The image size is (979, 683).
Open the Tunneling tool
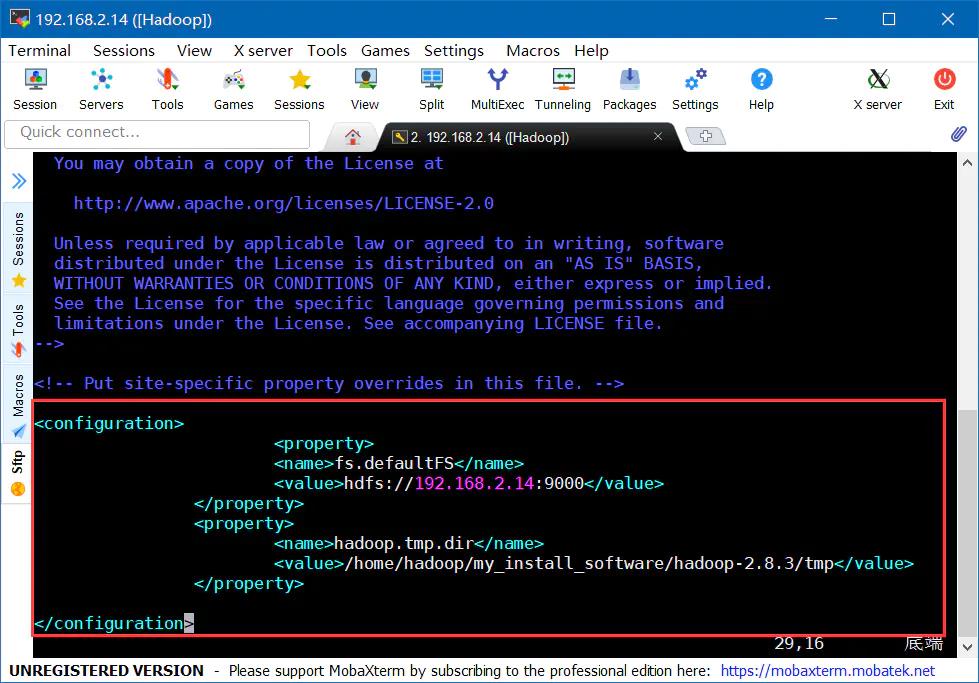[x=563, y=88]
